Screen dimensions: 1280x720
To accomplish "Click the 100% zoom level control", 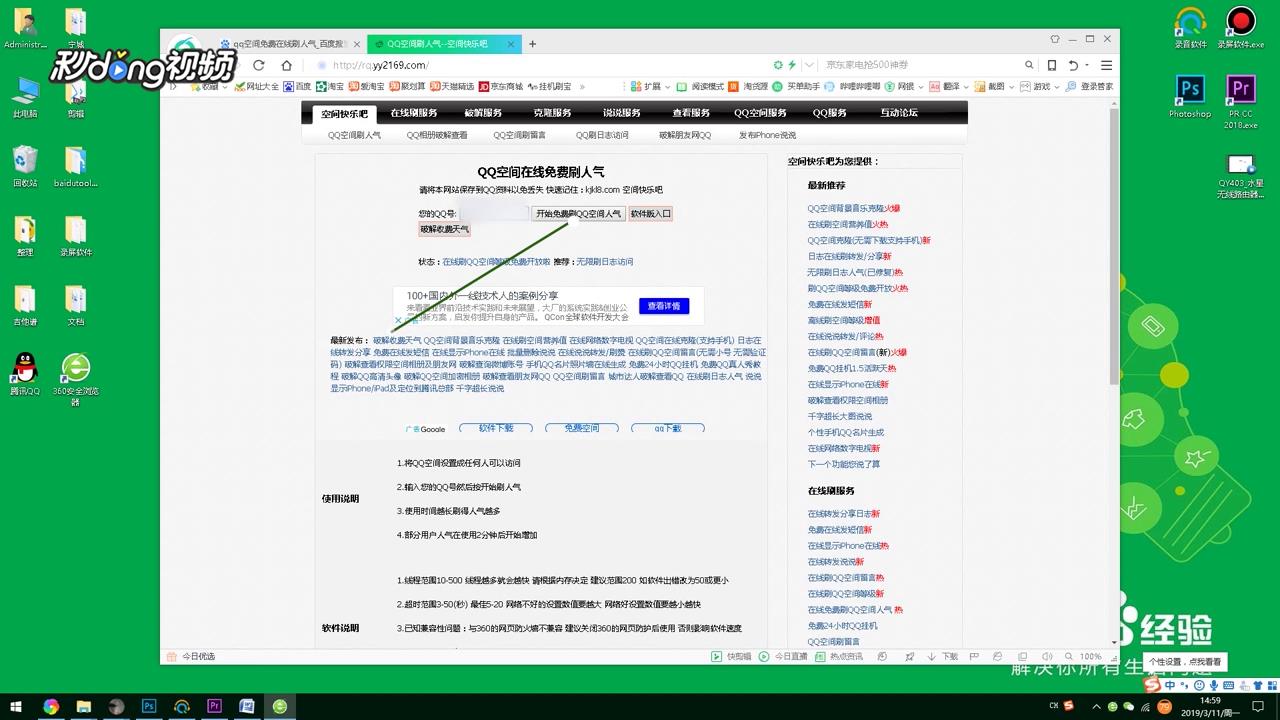I will [x=1090, y=656].
